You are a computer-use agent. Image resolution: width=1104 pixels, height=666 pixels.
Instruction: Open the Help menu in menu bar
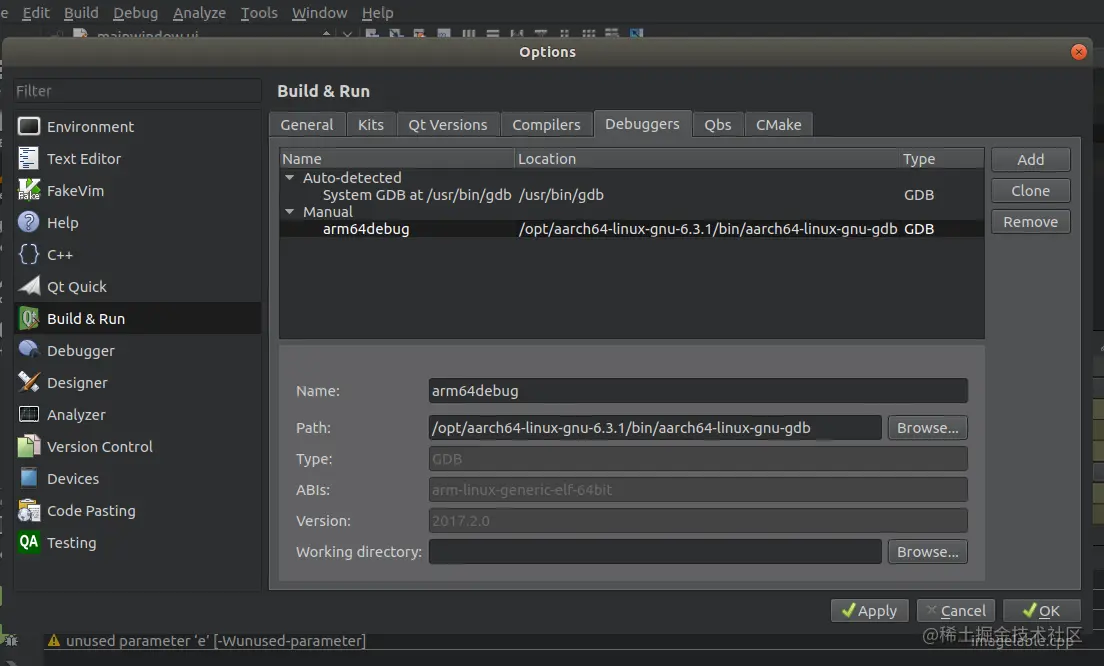pyautogui.click(x=377, y=13)
